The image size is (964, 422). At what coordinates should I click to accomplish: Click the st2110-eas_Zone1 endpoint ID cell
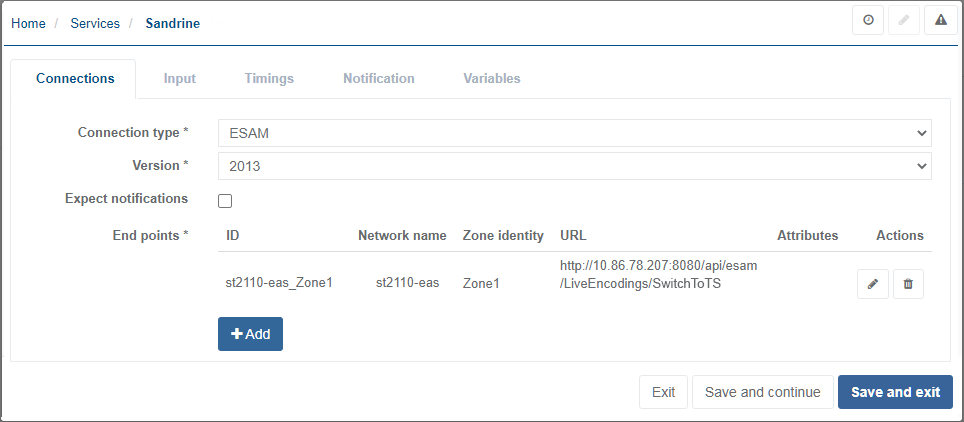pos(279,283)
